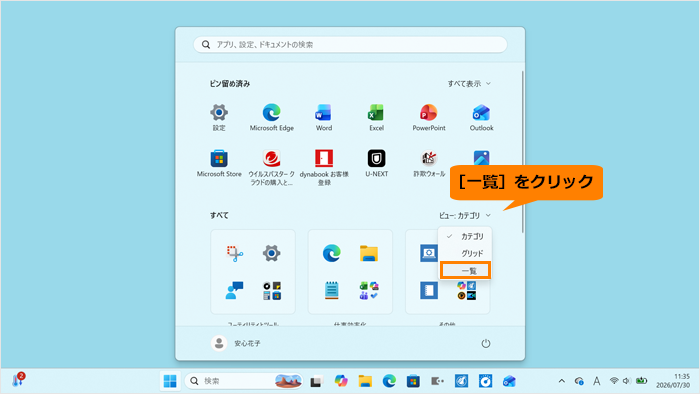Screen dimensions: 700x394
Task: Open File Explorer from the taskbar
Action: click(x=365, y=381)
